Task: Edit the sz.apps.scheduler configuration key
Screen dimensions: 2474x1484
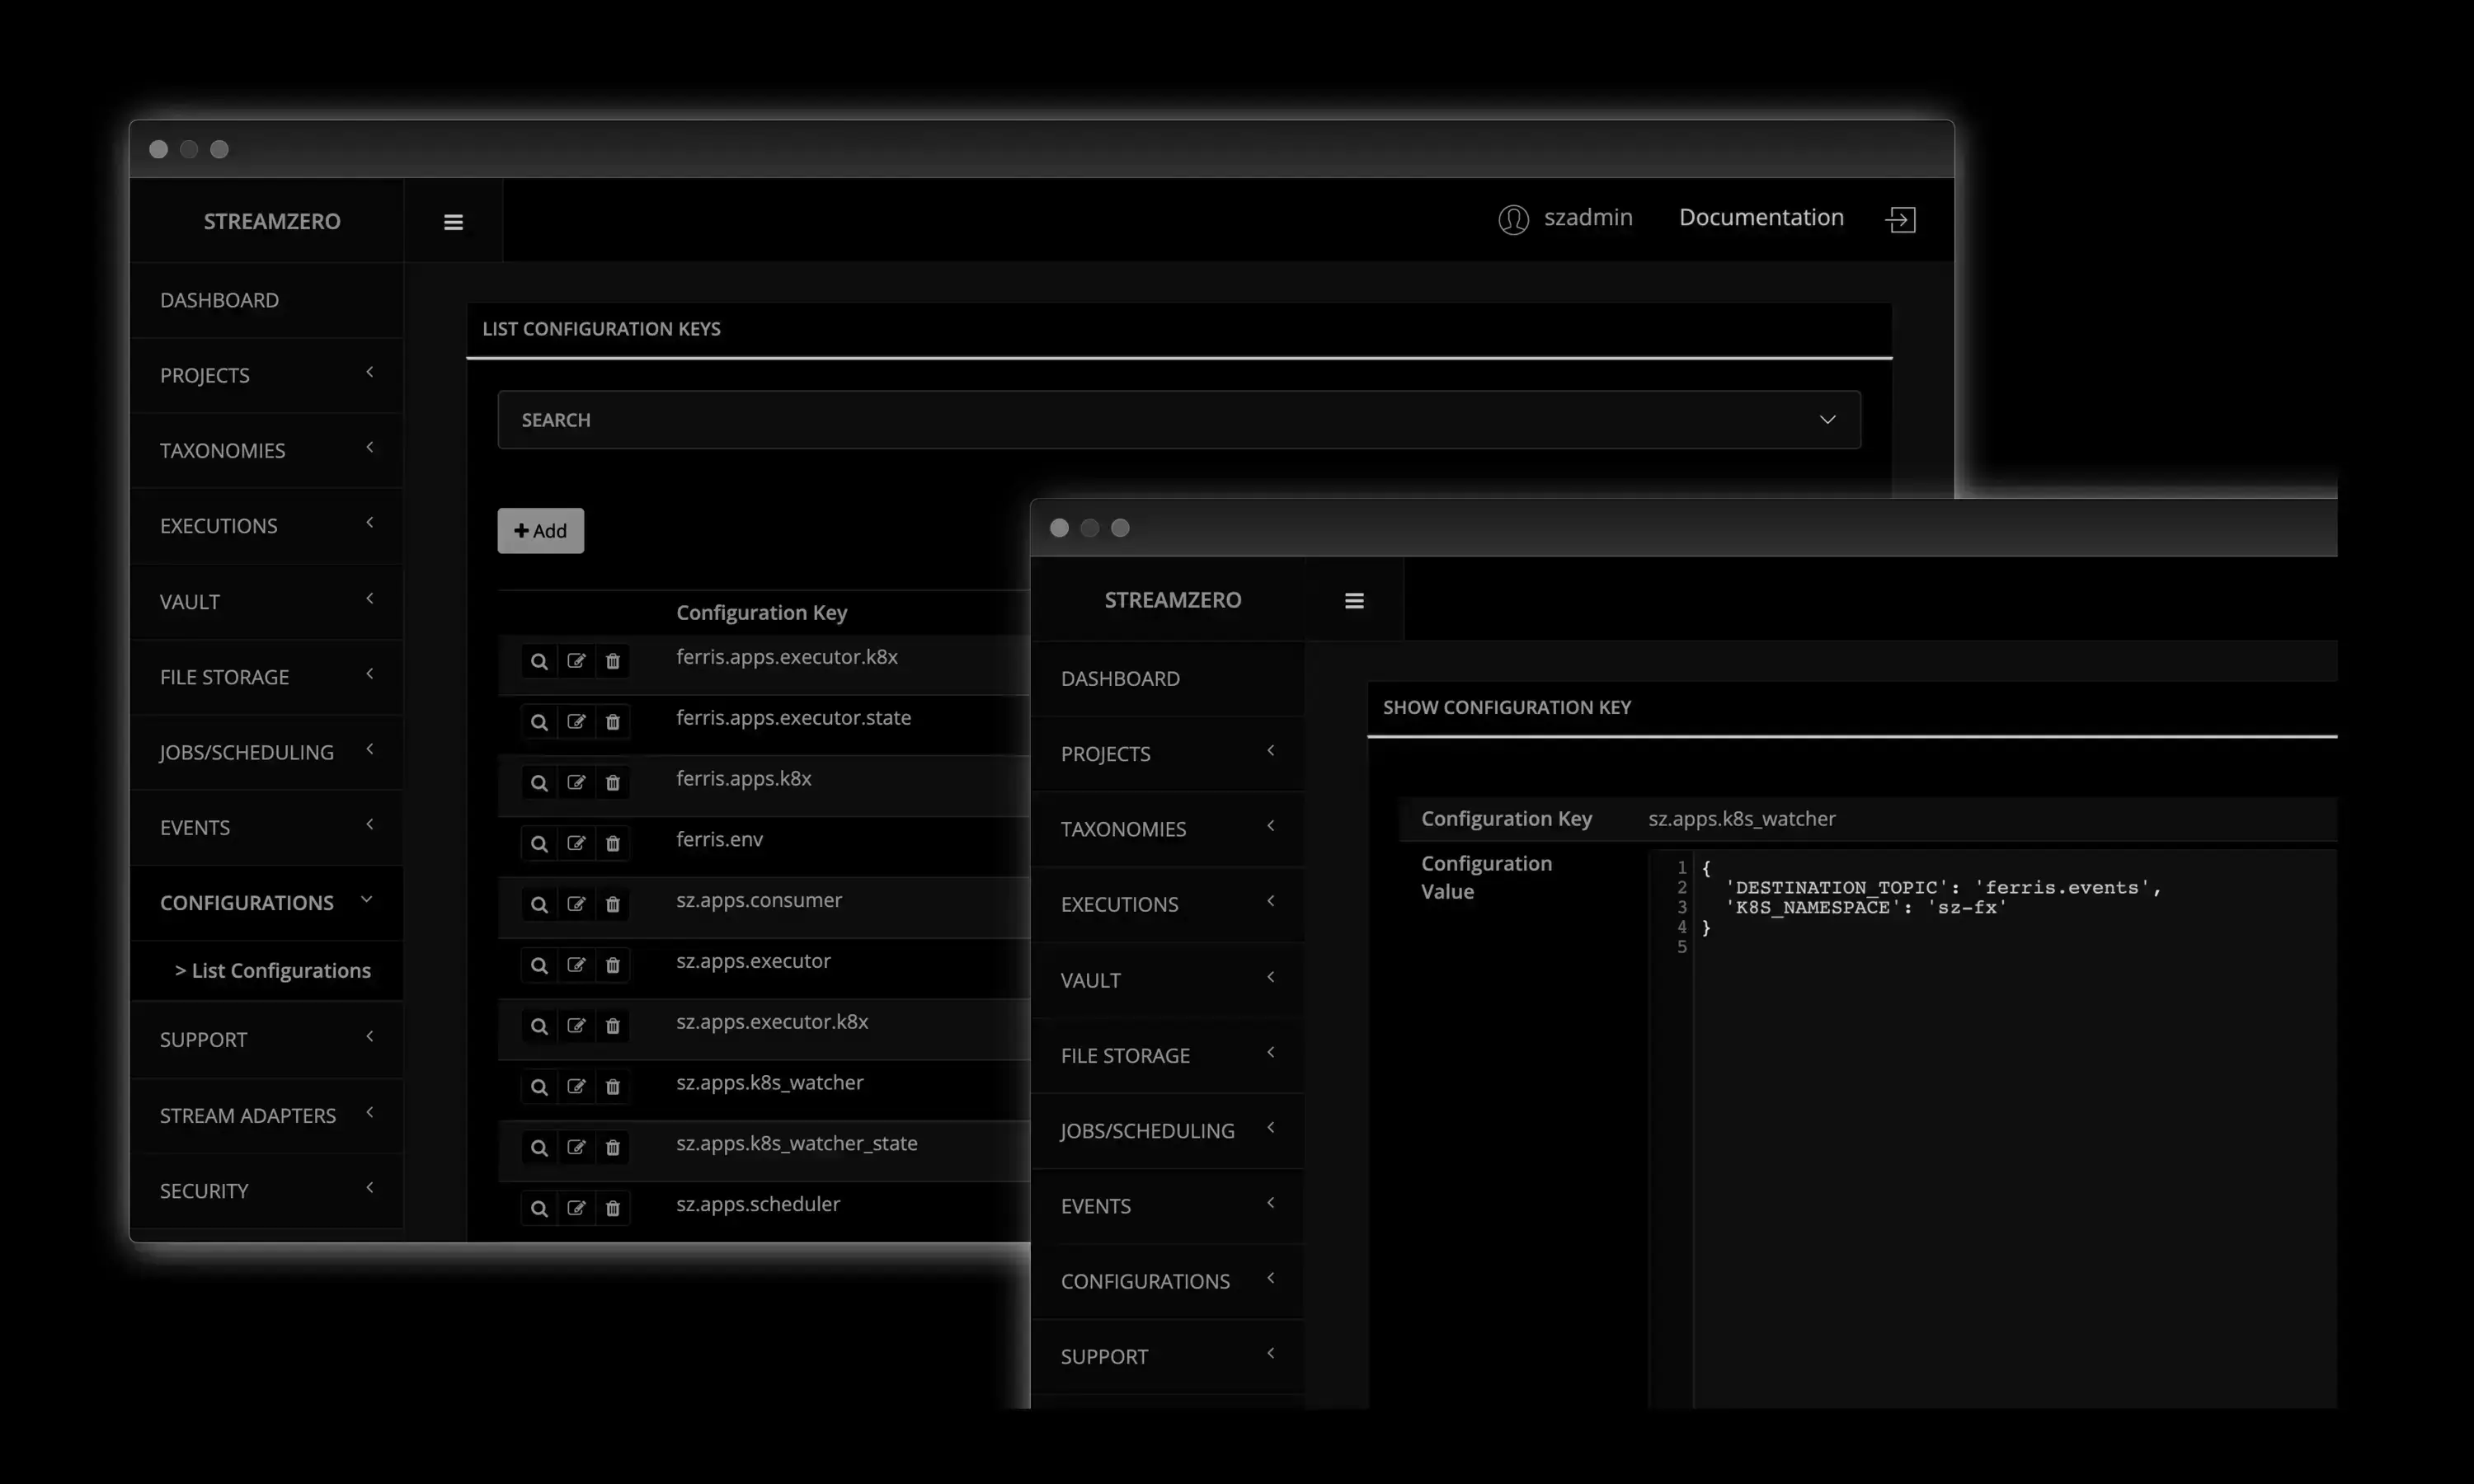Action: 576,1208
